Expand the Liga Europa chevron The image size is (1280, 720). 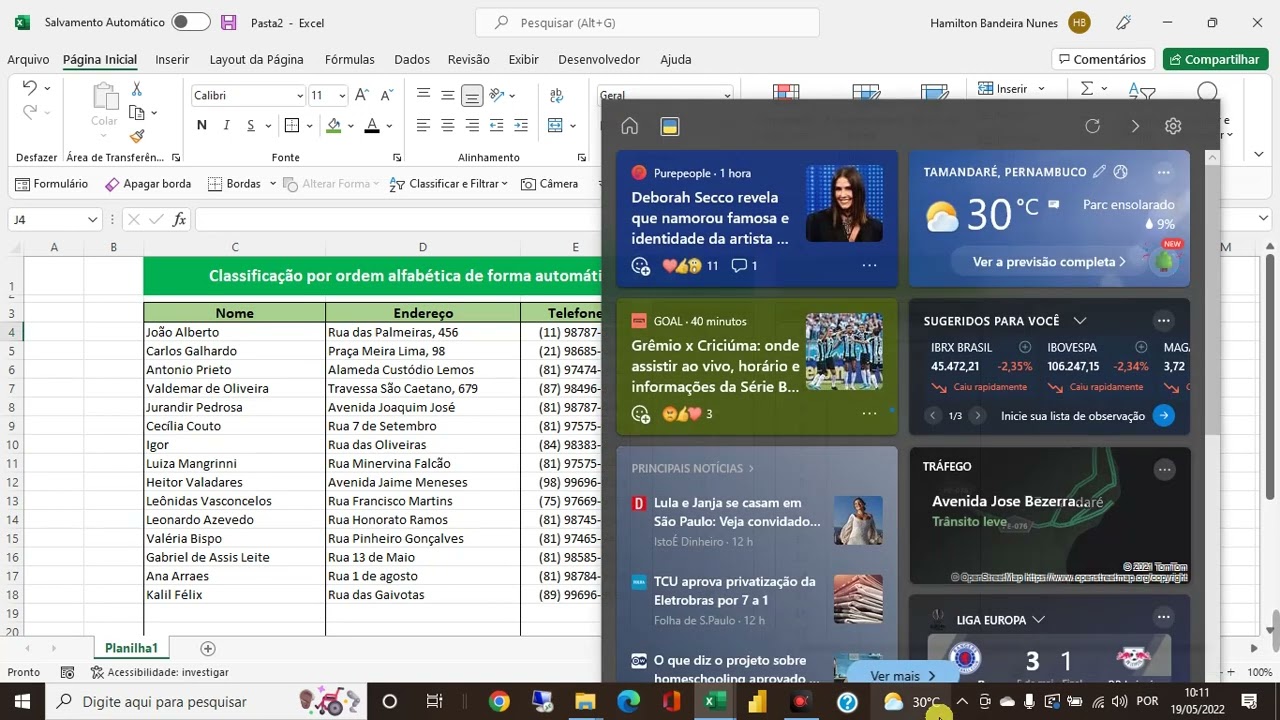click(x=1038, y=620)
